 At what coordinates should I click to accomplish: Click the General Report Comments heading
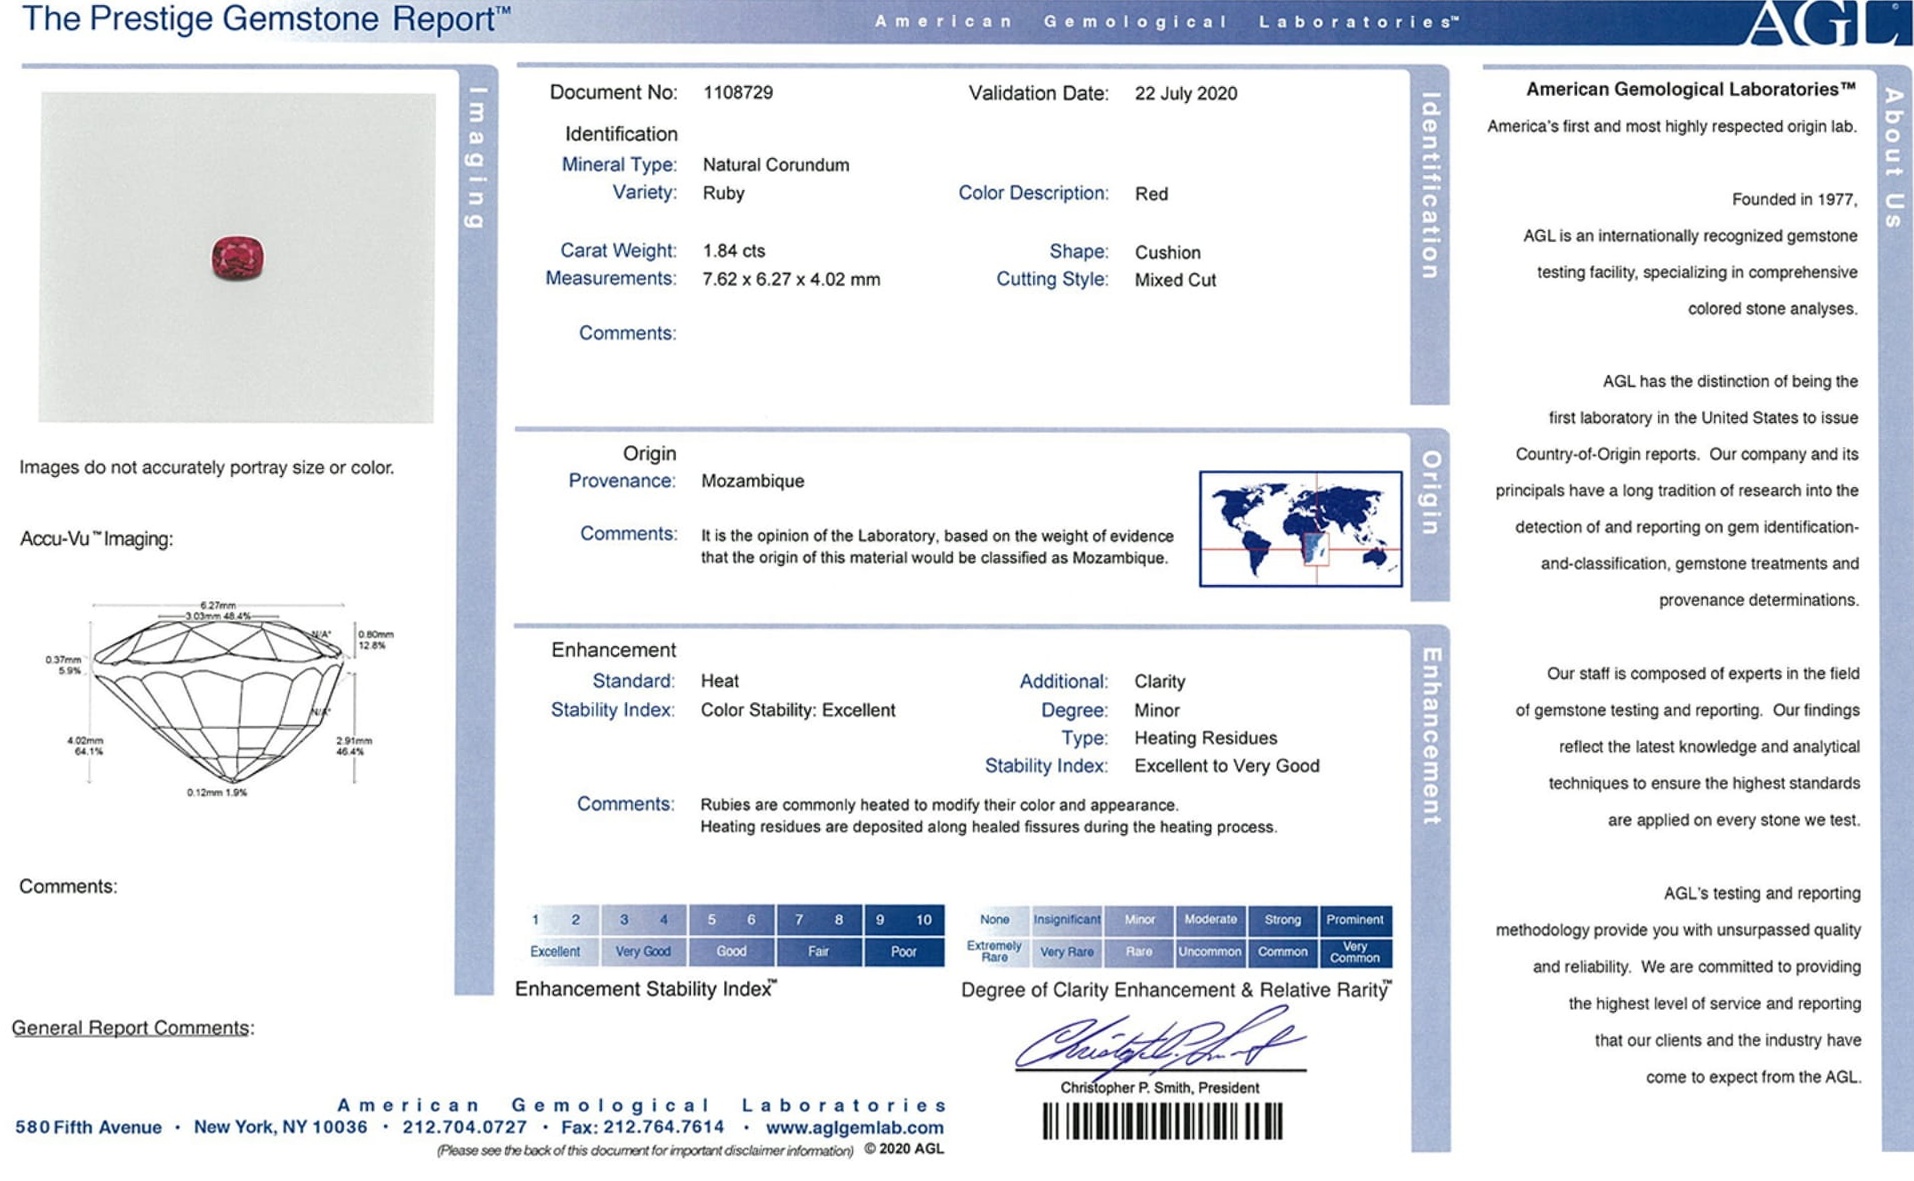click(132, 1028)
